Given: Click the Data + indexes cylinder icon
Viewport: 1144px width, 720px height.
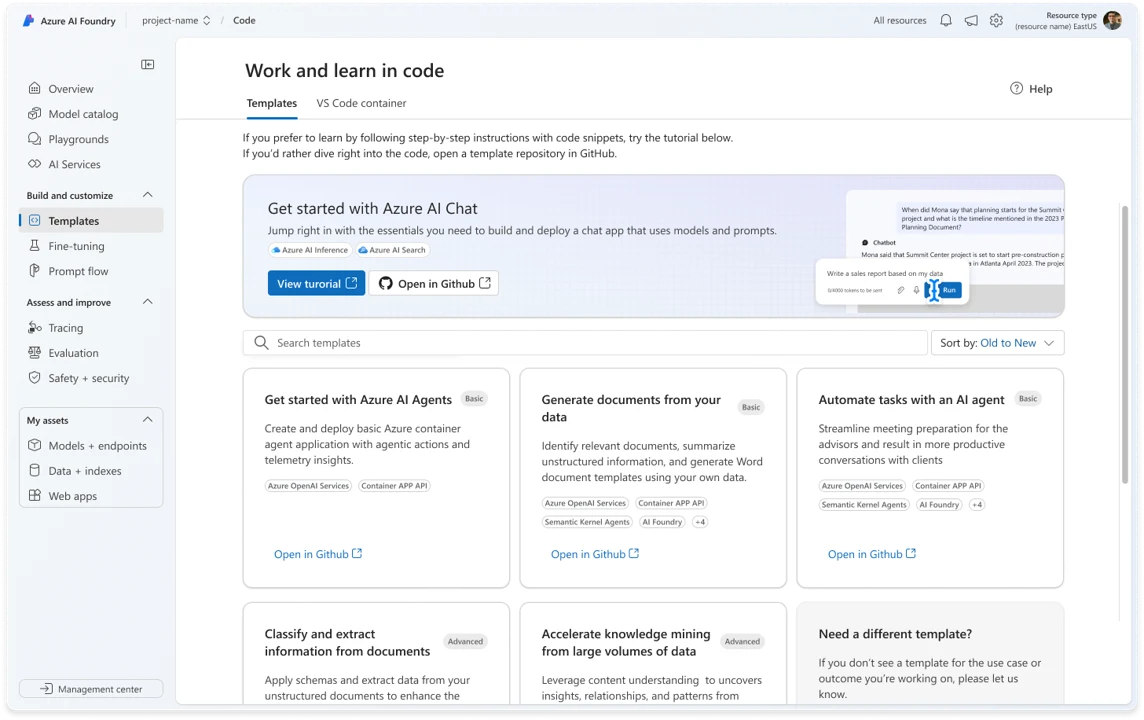Looking at the screenshot, I should click(x=34, y=471).
